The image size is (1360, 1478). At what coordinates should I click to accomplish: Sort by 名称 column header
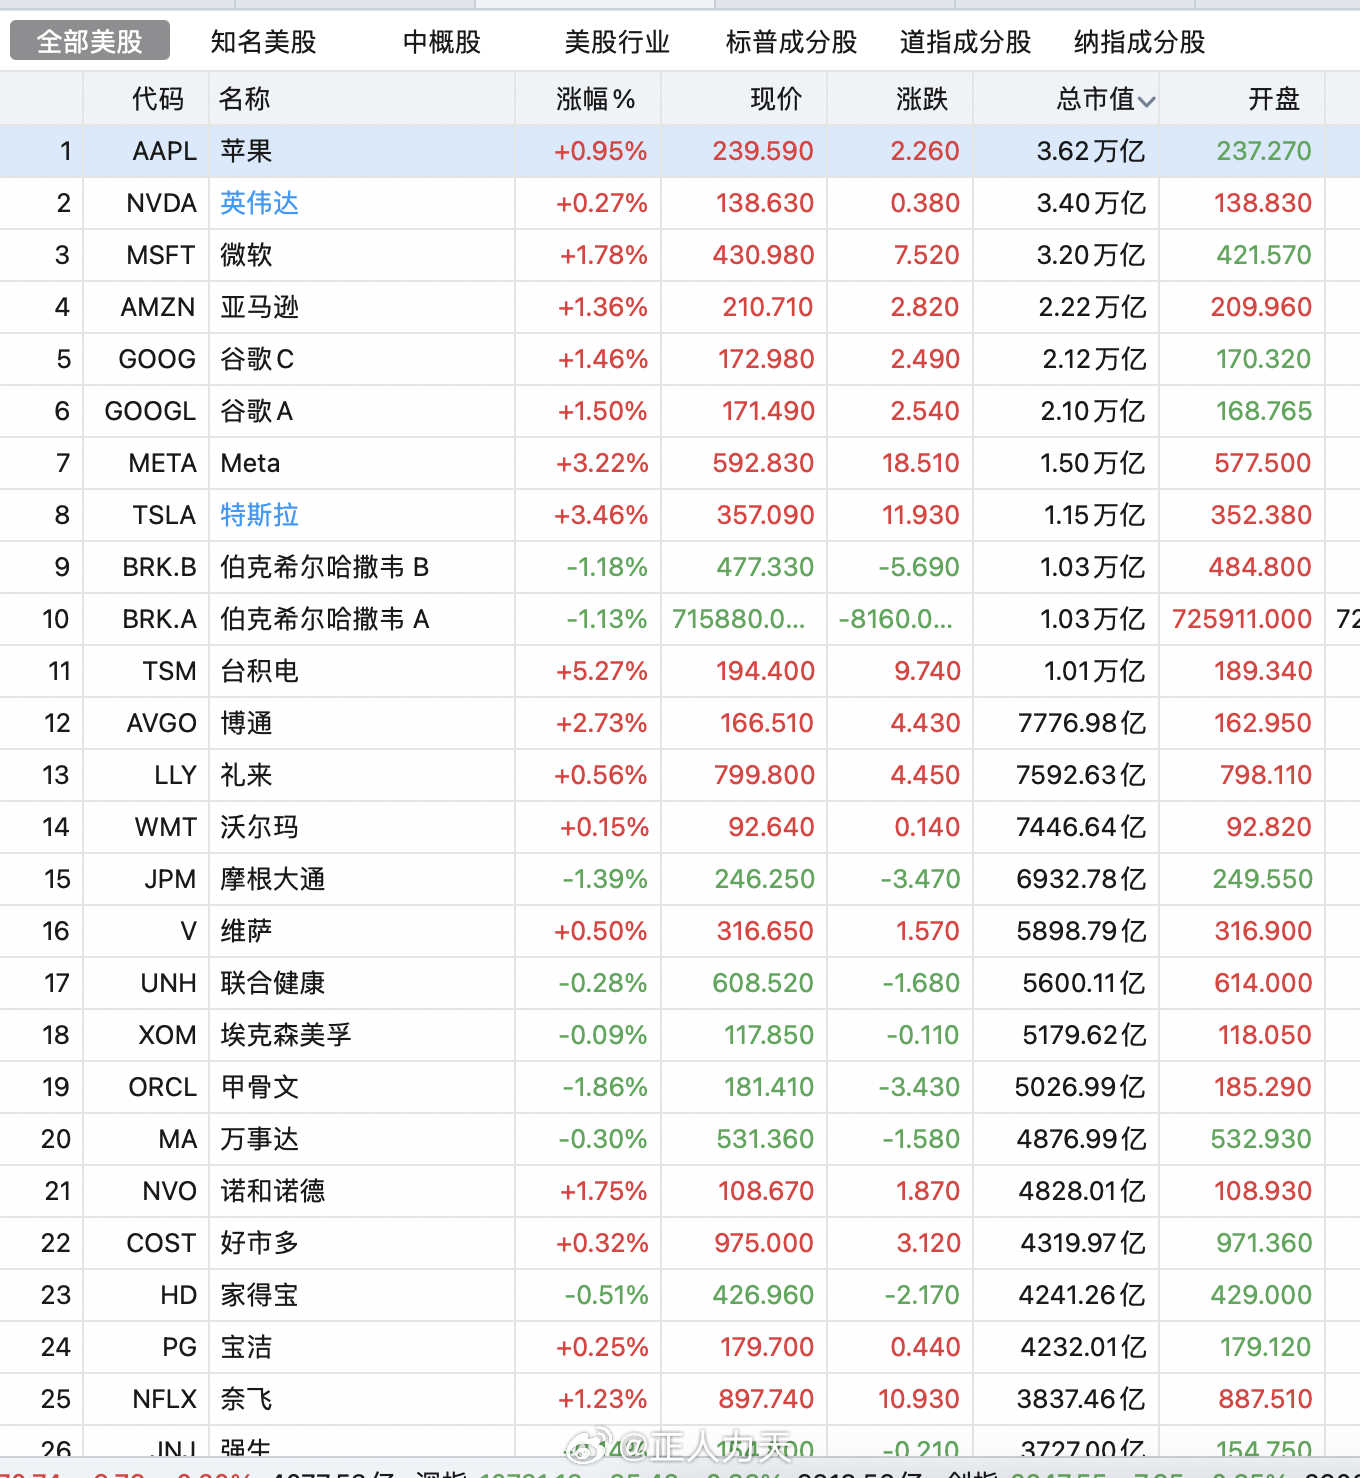tap(245, 99)
